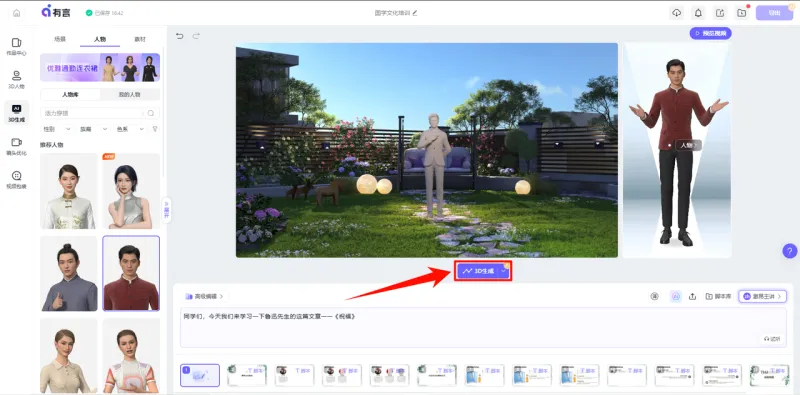Viewport: 800px width, 395px height.
Task: Click the share icon in top bar
Action: (x=720, y=13)
